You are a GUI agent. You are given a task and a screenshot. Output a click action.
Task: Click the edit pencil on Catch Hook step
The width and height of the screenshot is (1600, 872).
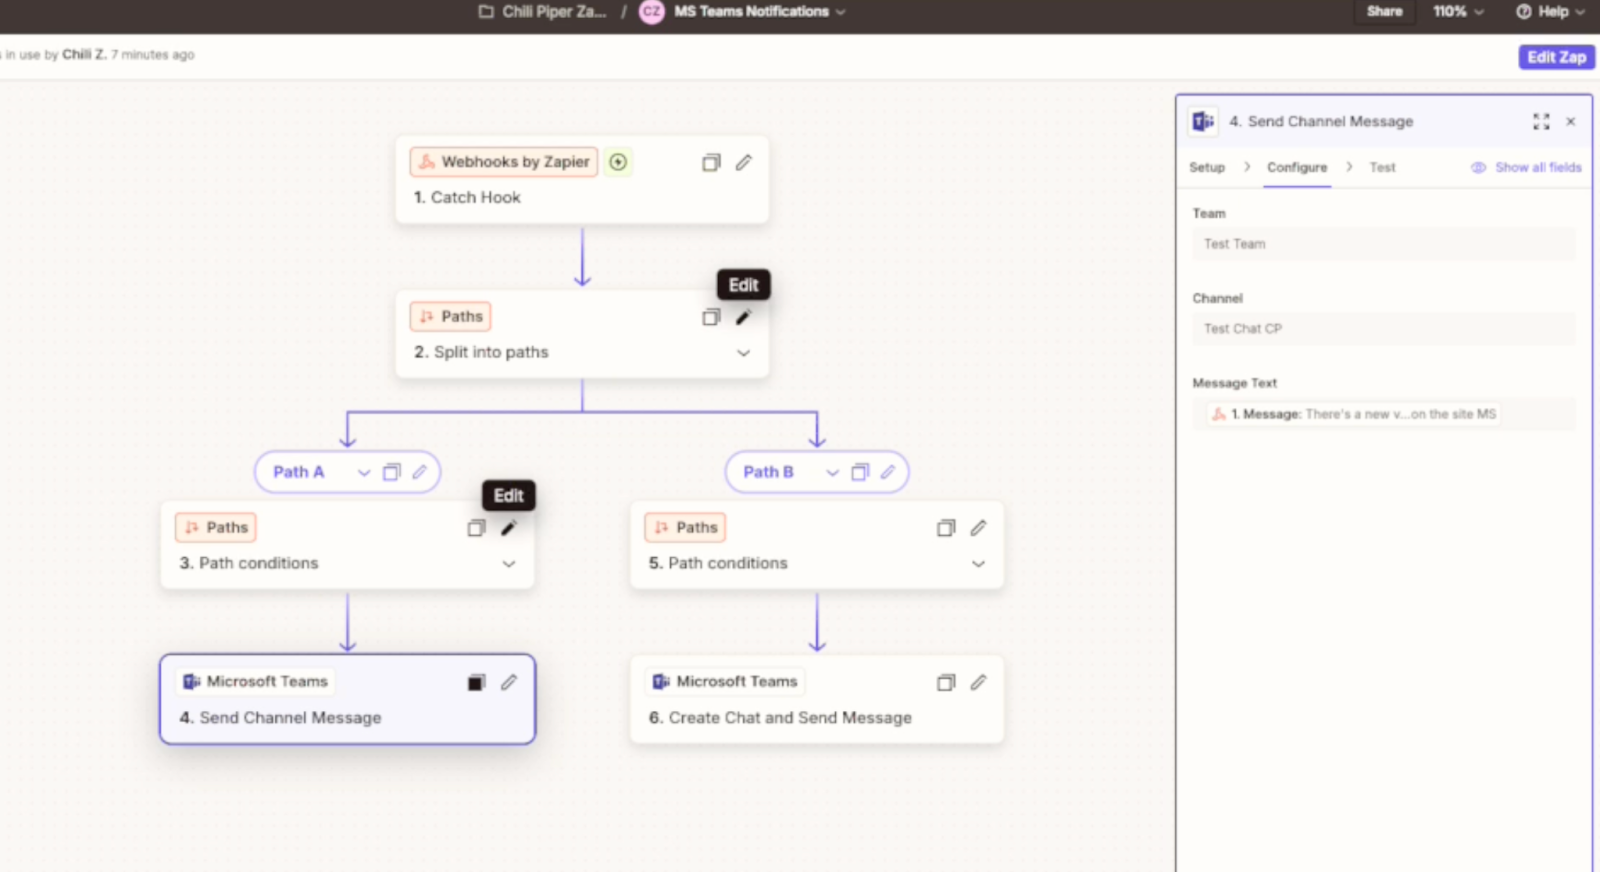[743, 162]
